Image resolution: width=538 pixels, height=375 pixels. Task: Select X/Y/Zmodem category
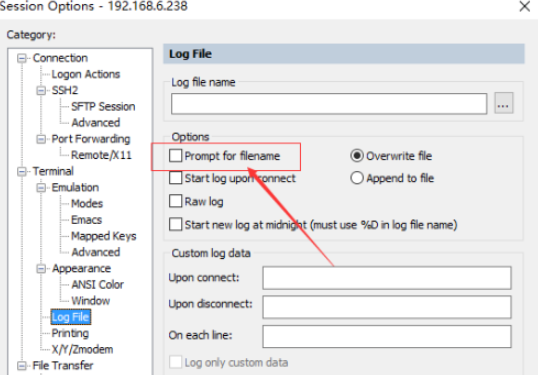point(82,350)
